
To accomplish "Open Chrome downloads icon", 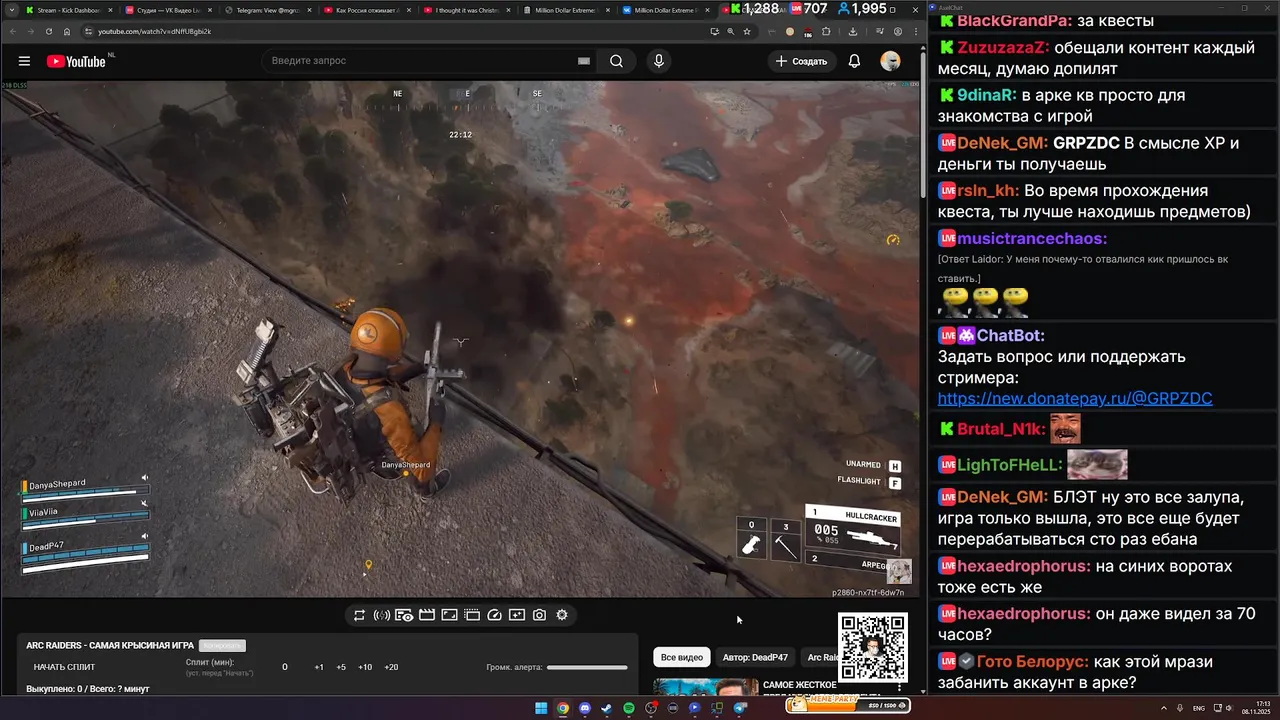I will [x=852, y=31].
